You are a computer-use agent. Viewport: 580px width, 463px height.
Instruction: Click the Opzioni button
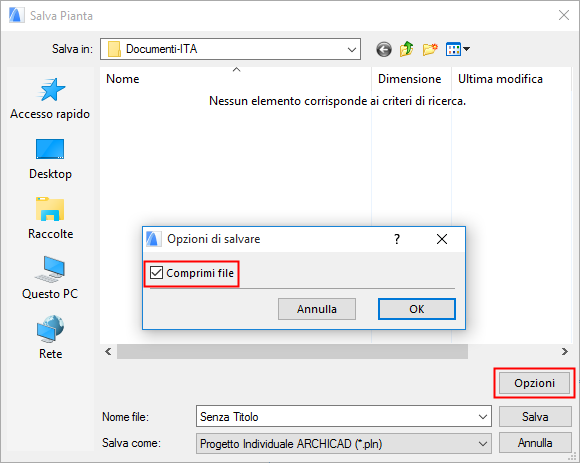[x=534, y=383]
